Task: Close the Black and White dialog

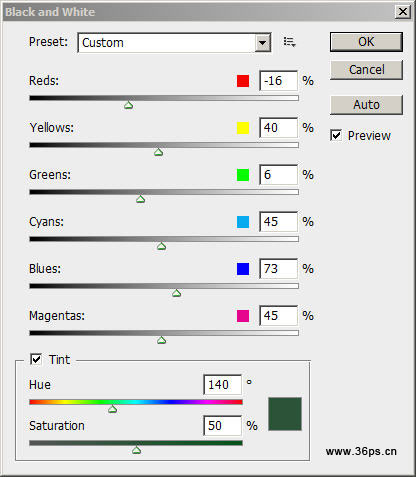Action: pos(403,12)
